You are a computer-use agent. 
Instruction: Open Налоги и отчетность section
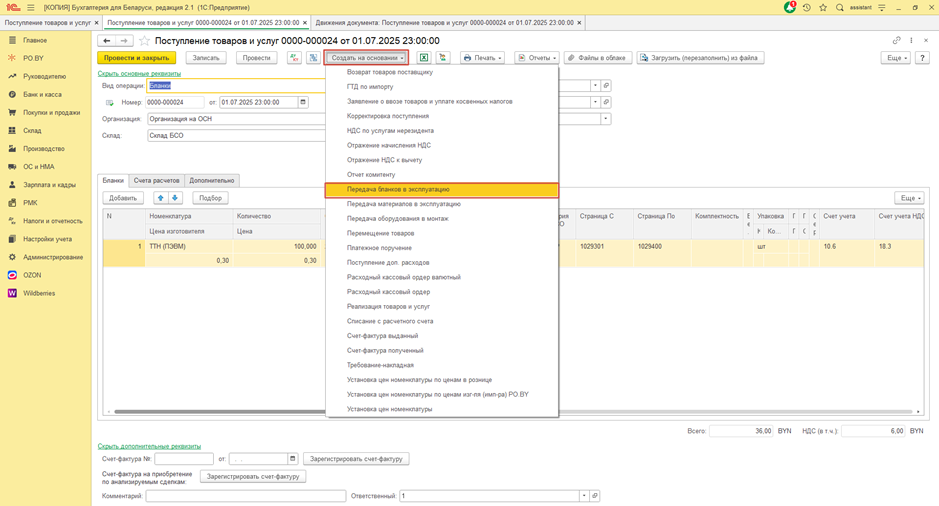tap(53, 221)
